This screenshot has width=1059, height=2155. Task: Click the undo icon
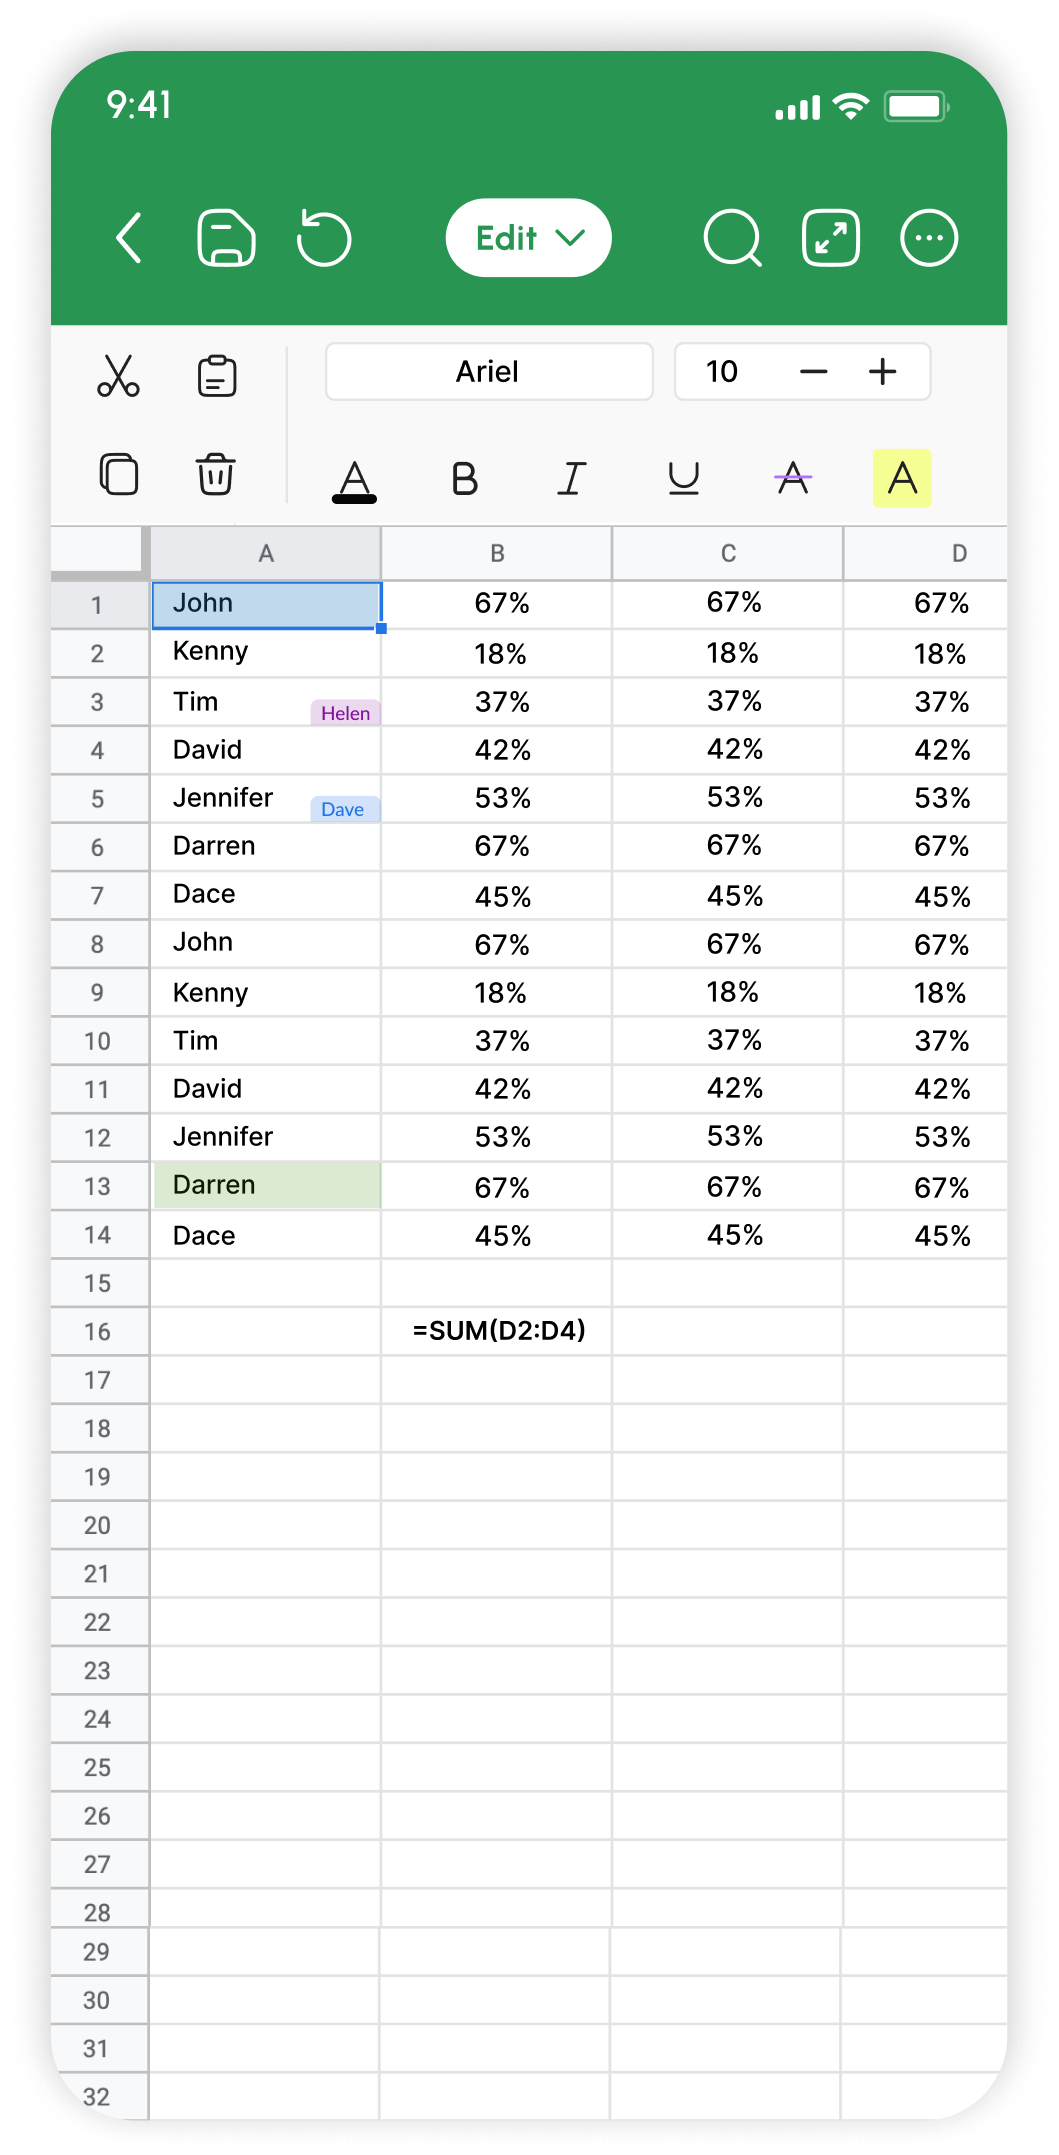click(x=324, y=238)
